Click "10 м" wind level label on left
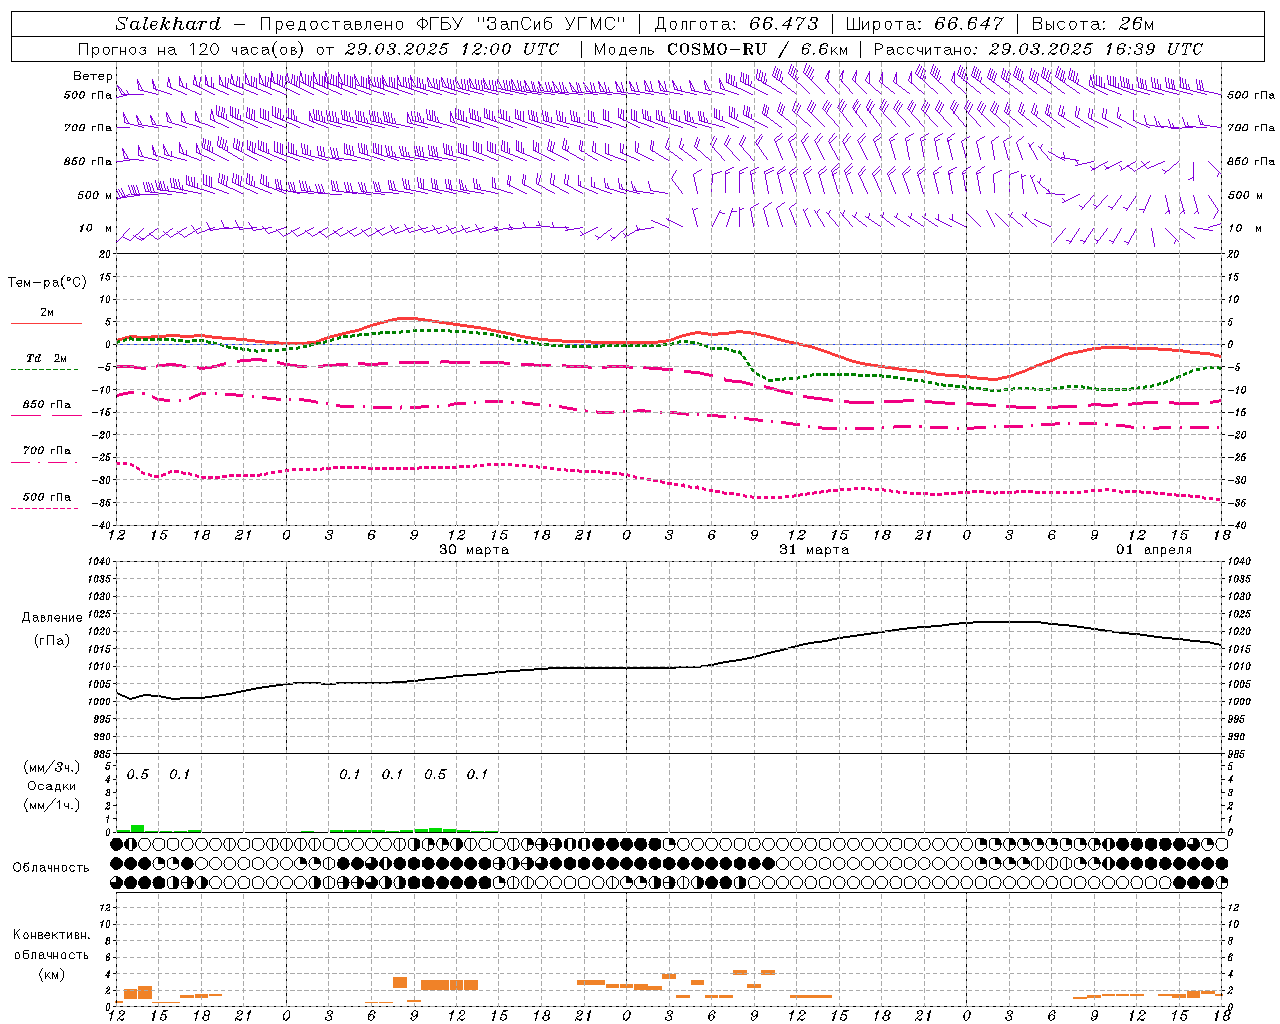Screen dimensions: 1280x1024 click(96, 229)
